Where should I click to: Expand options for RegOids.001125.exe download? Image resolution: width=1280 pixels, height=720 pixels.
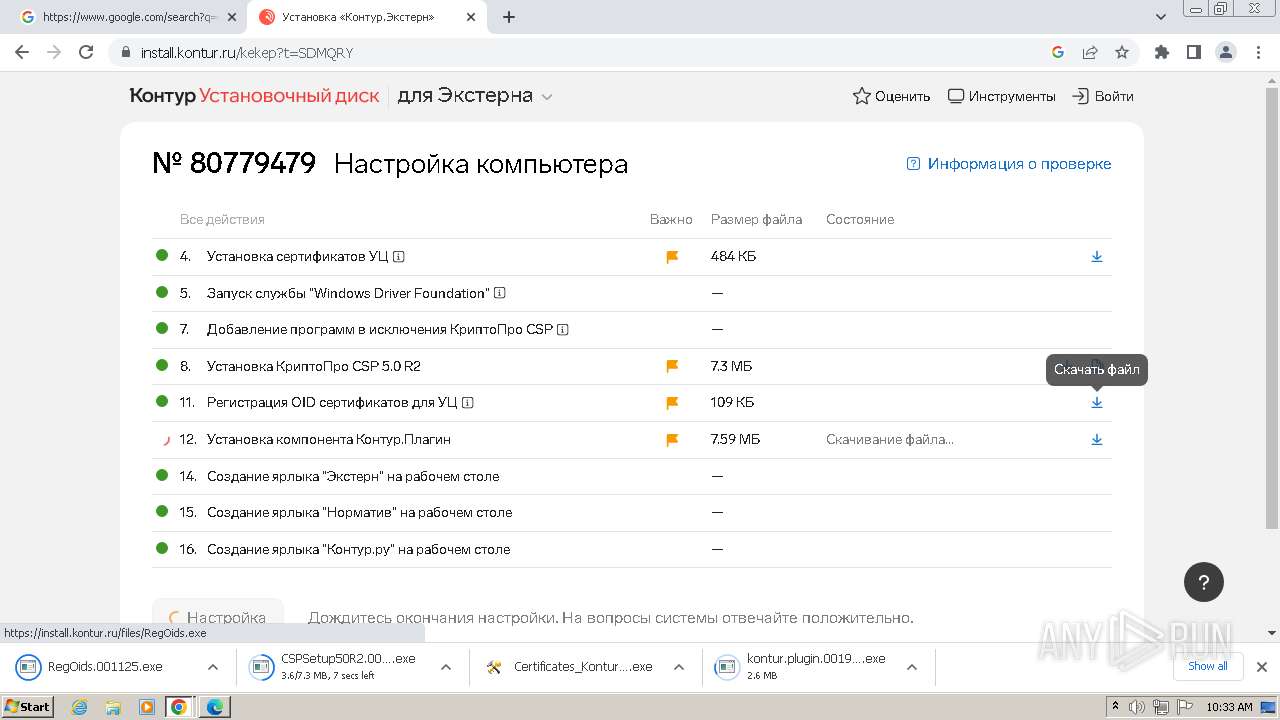click(x=213, y=667)
